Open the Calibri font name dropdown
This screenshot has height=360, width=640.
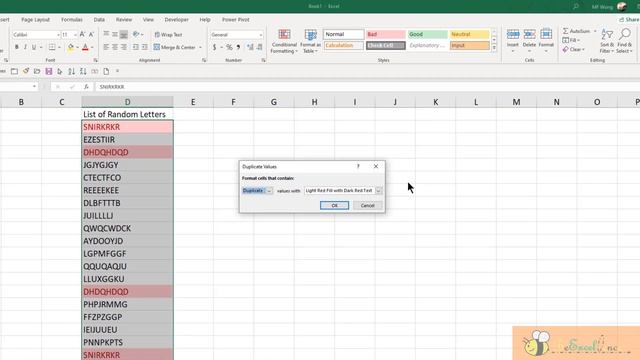58,35
